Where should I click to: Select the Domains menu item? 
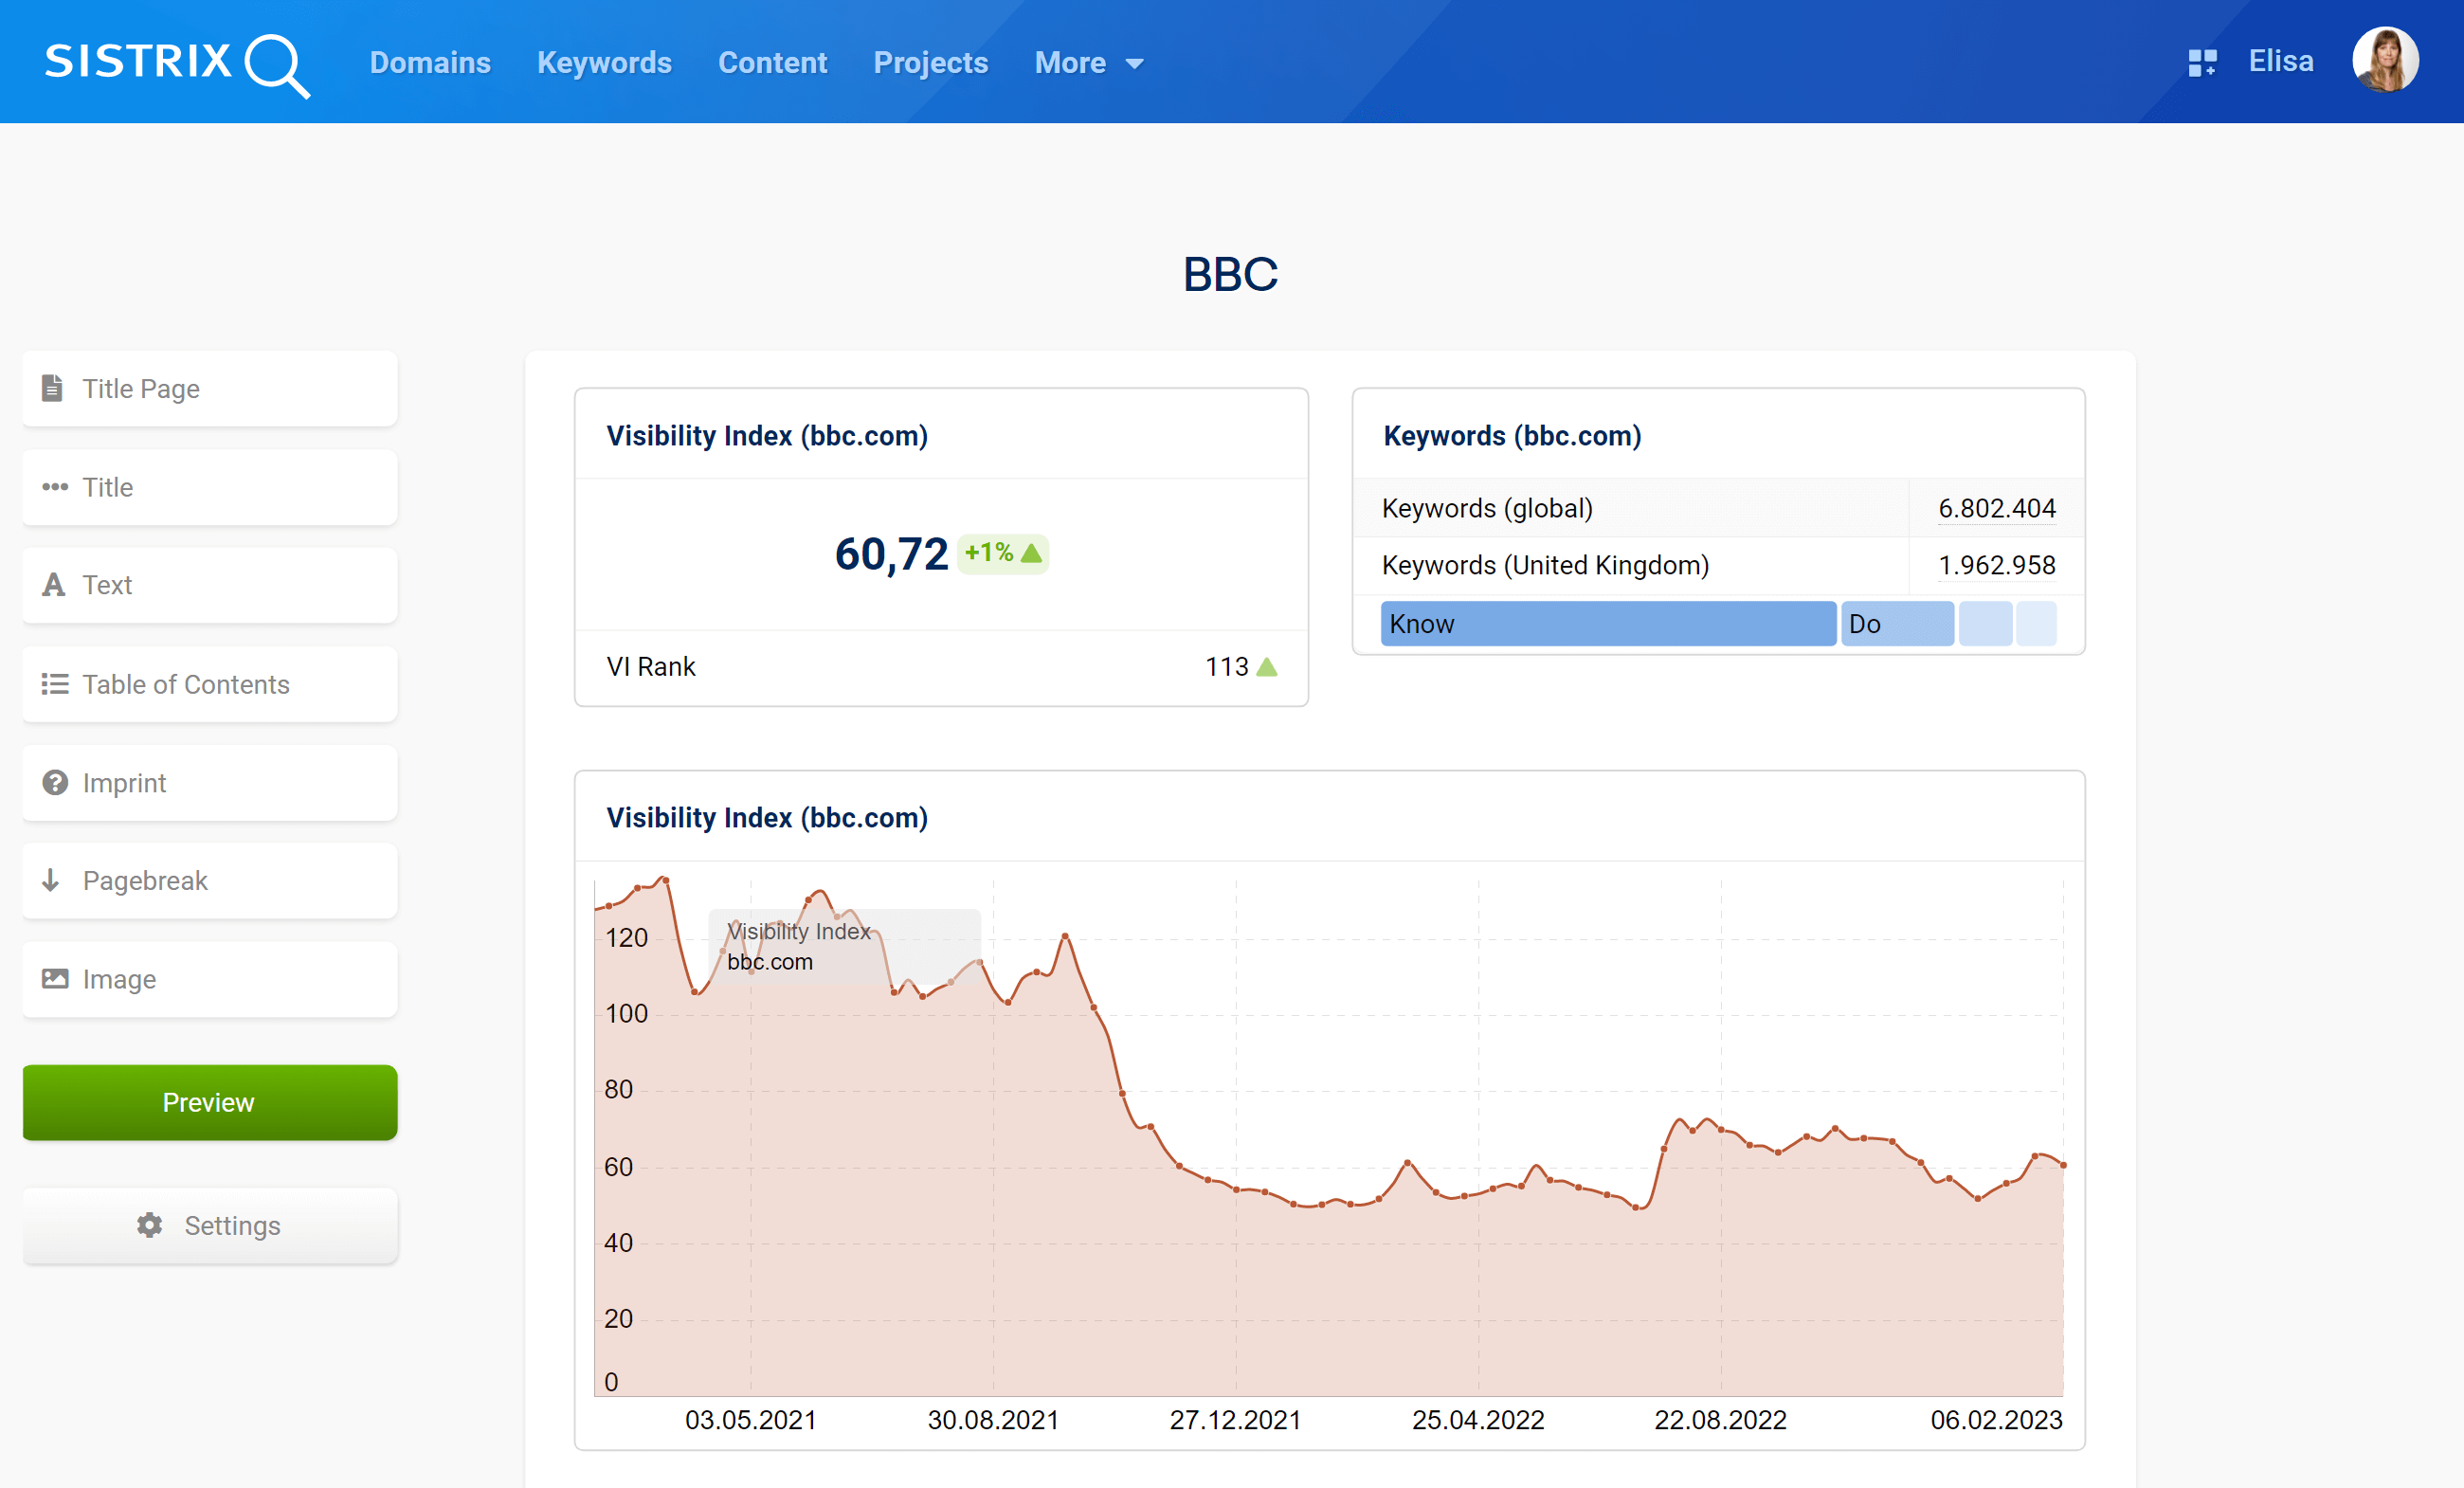pyautogui.click(x=431, y=62)
